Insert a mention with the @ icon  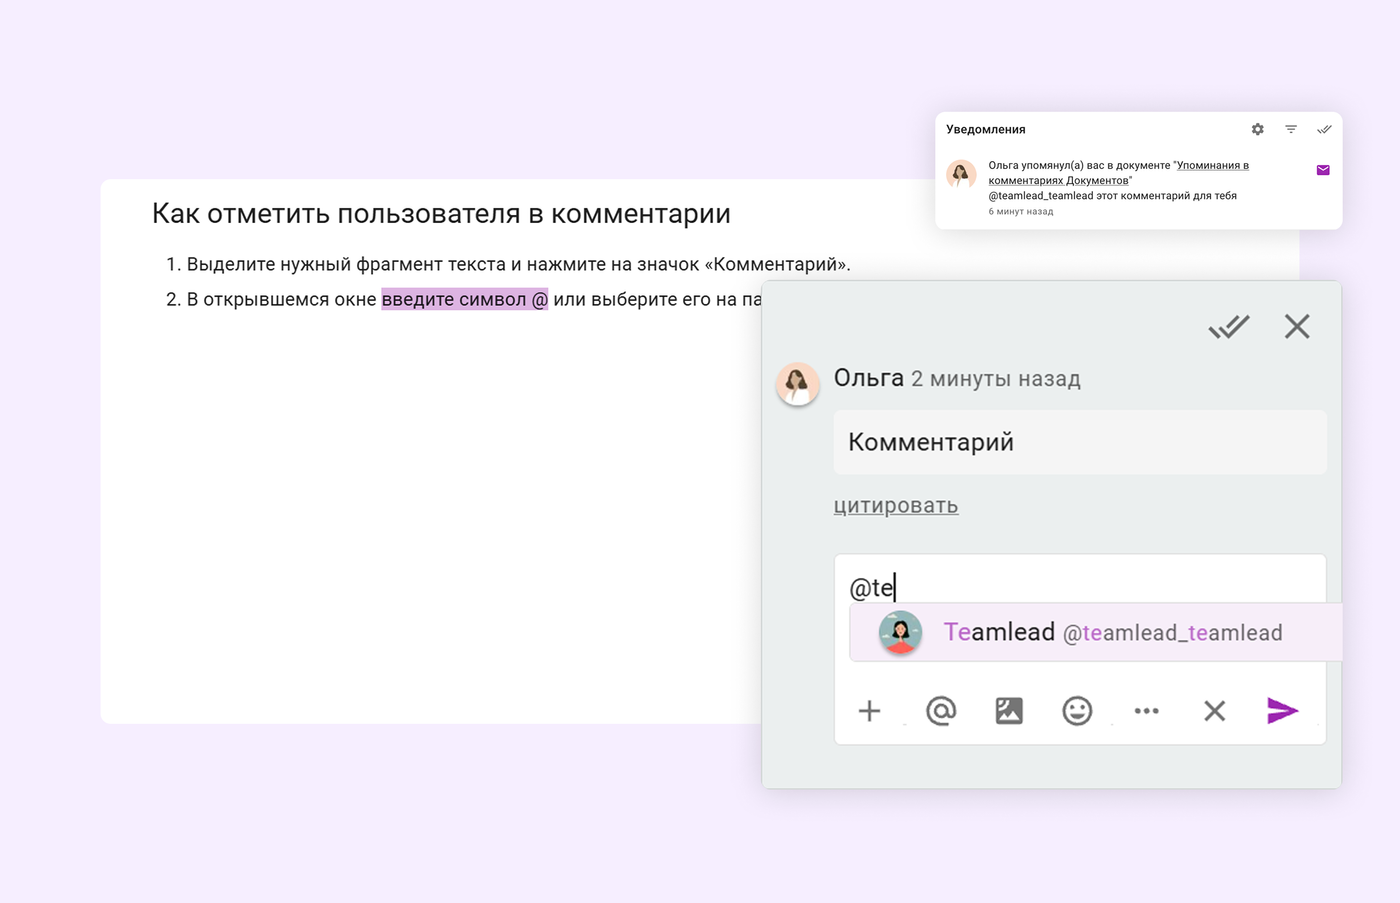point(941,711)
